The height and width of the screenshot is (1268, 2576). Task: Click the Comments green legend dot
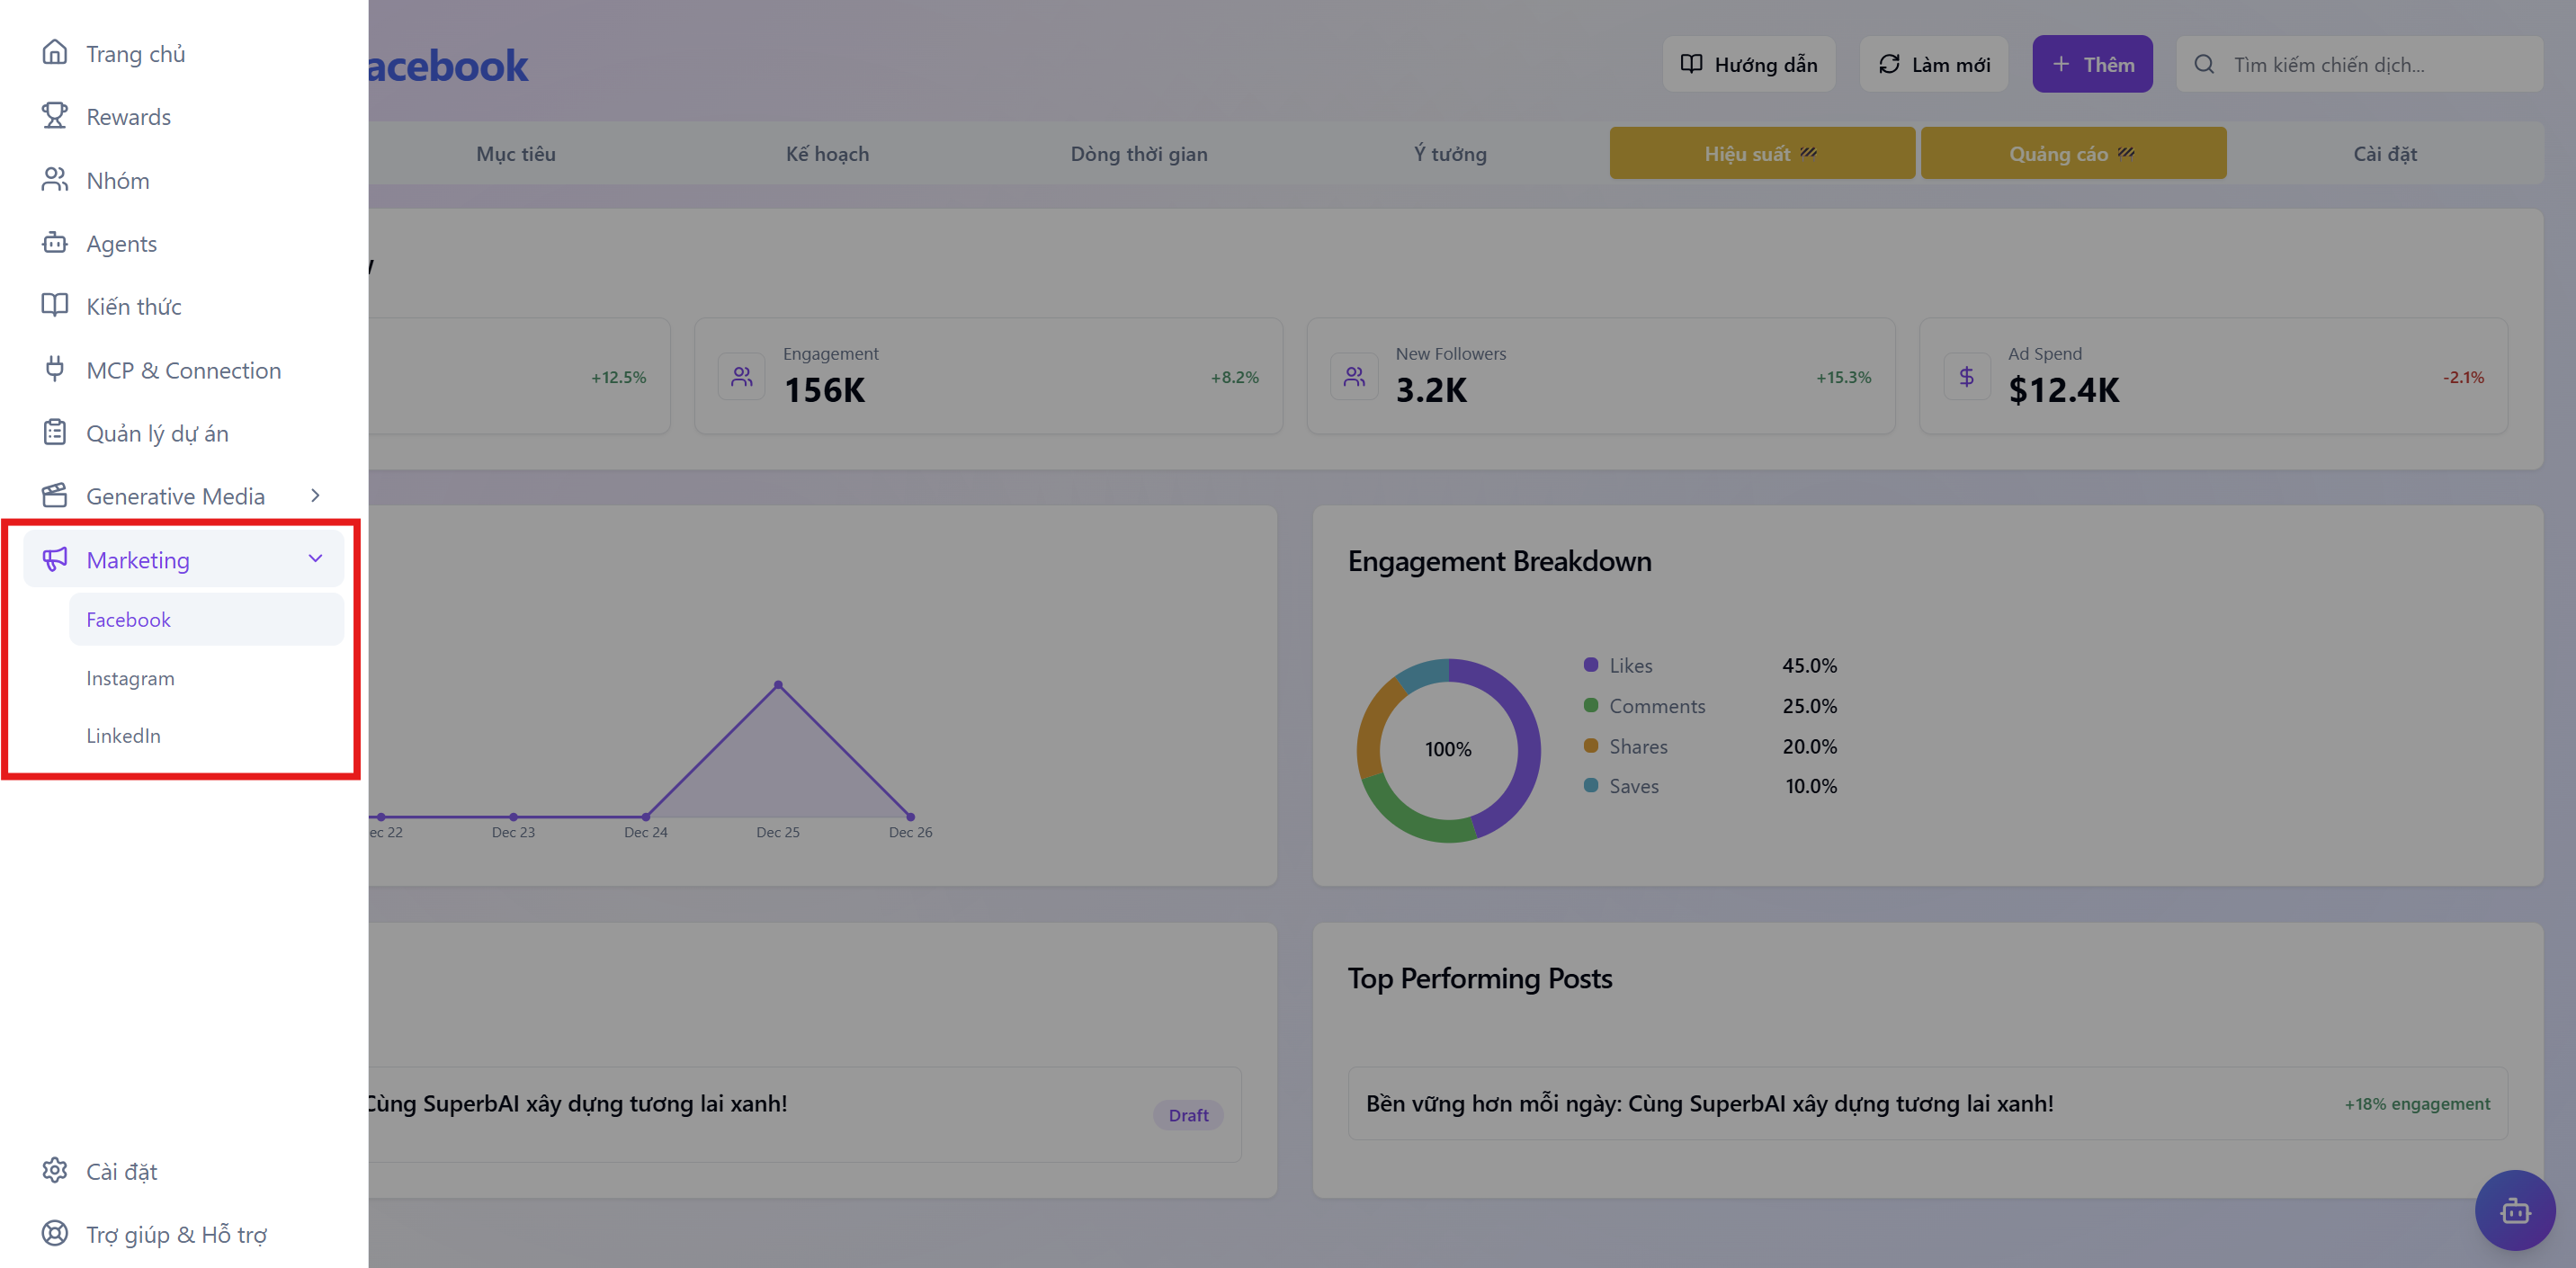[1590, 705]
